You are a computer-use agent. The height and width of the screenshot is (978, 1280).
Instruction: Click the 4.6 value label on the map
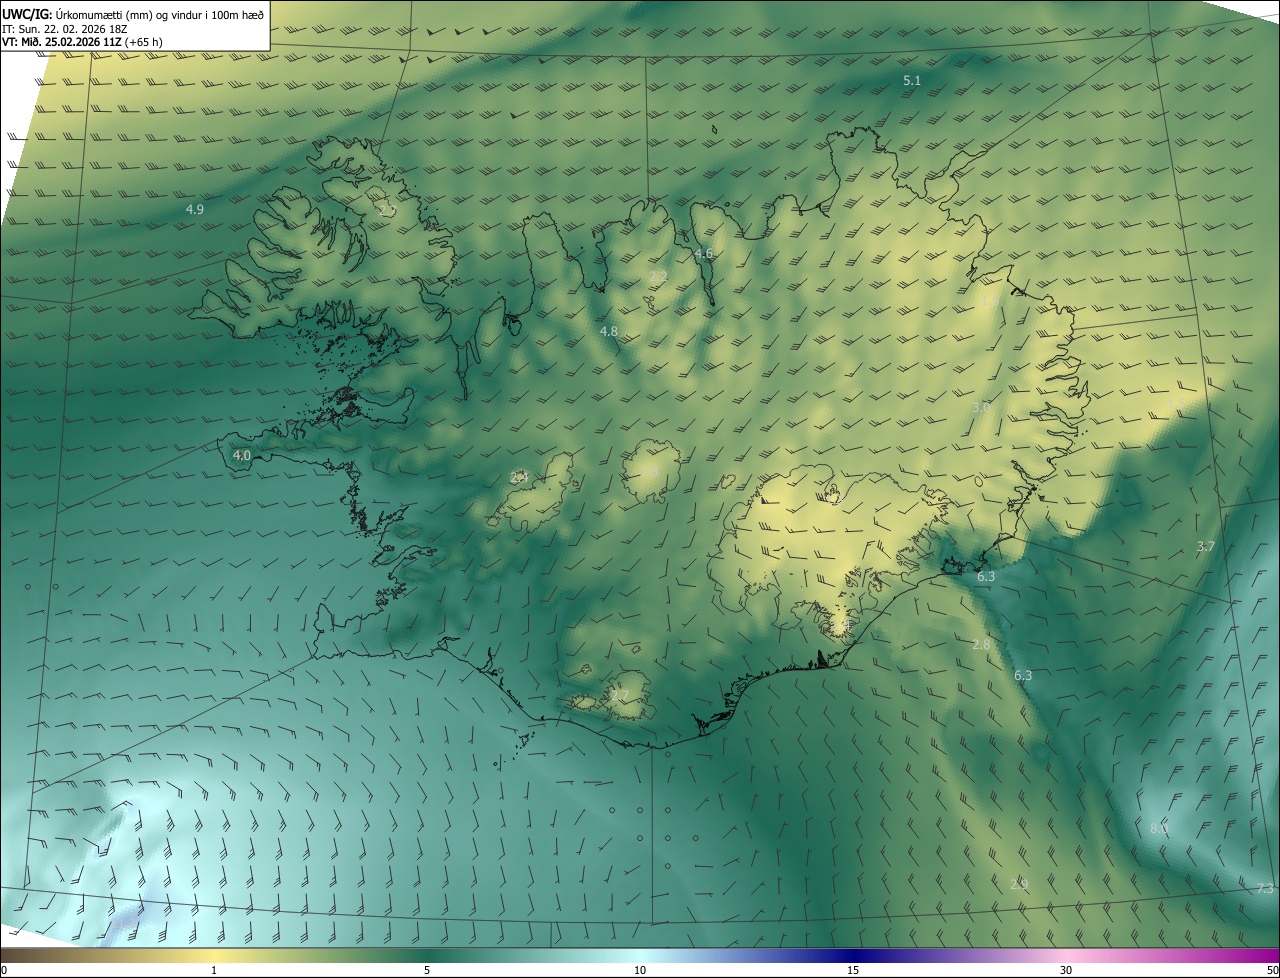pos(704,254)
